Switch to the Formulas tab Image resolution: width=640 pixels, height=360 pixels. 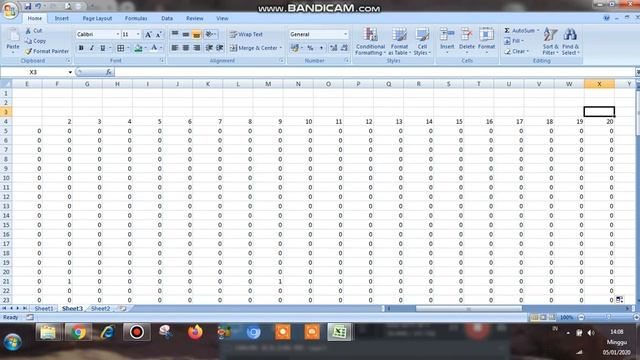[x=136, y=18]
